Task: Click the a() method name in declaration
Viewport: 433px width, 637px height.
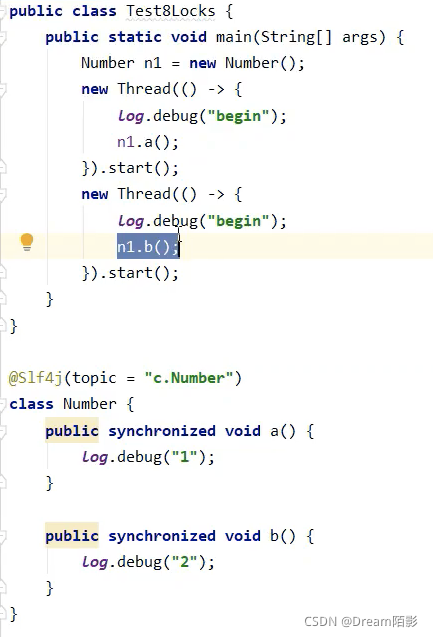Action: pos(283,431)
